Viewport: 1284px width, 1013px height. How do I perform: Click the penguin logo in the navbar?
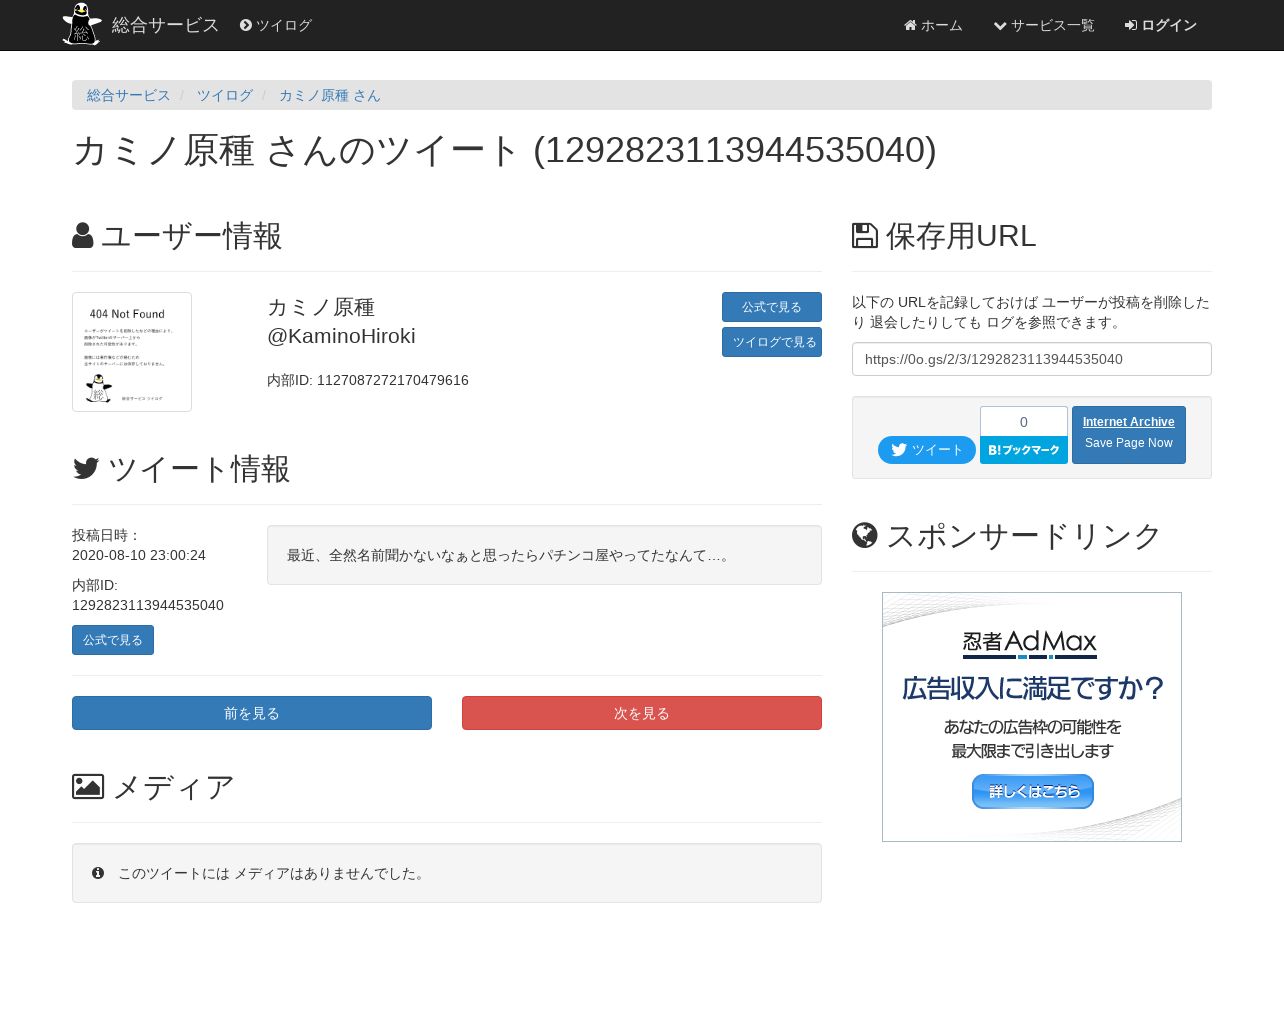(x=82, y=24)
